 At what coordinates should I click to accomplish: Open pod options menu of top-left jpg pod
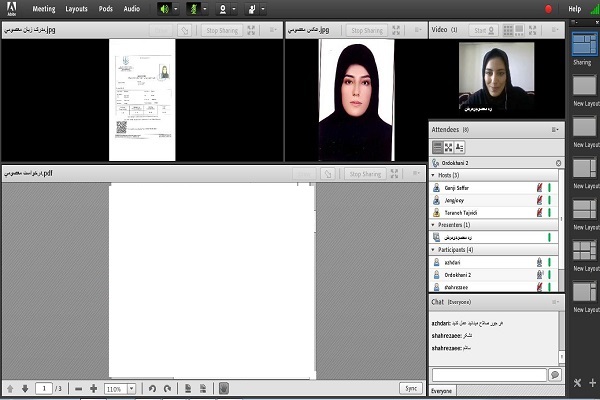click(273, 30)
